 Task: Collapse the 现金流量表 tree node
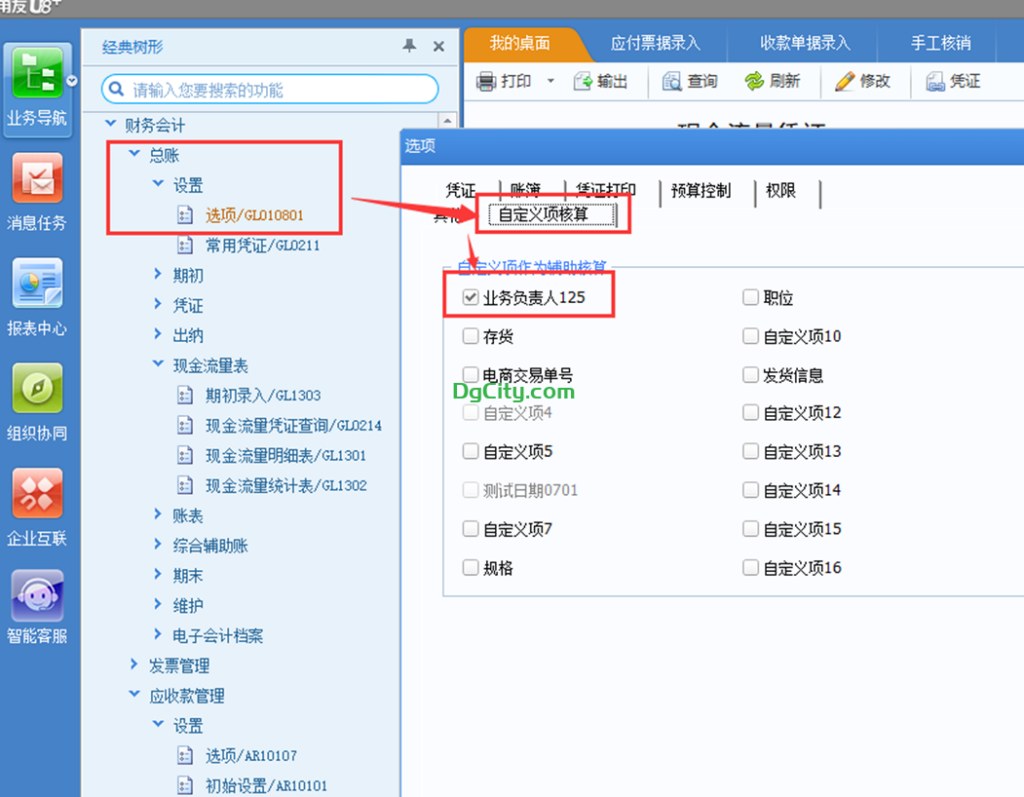click(x=158, y=365)
